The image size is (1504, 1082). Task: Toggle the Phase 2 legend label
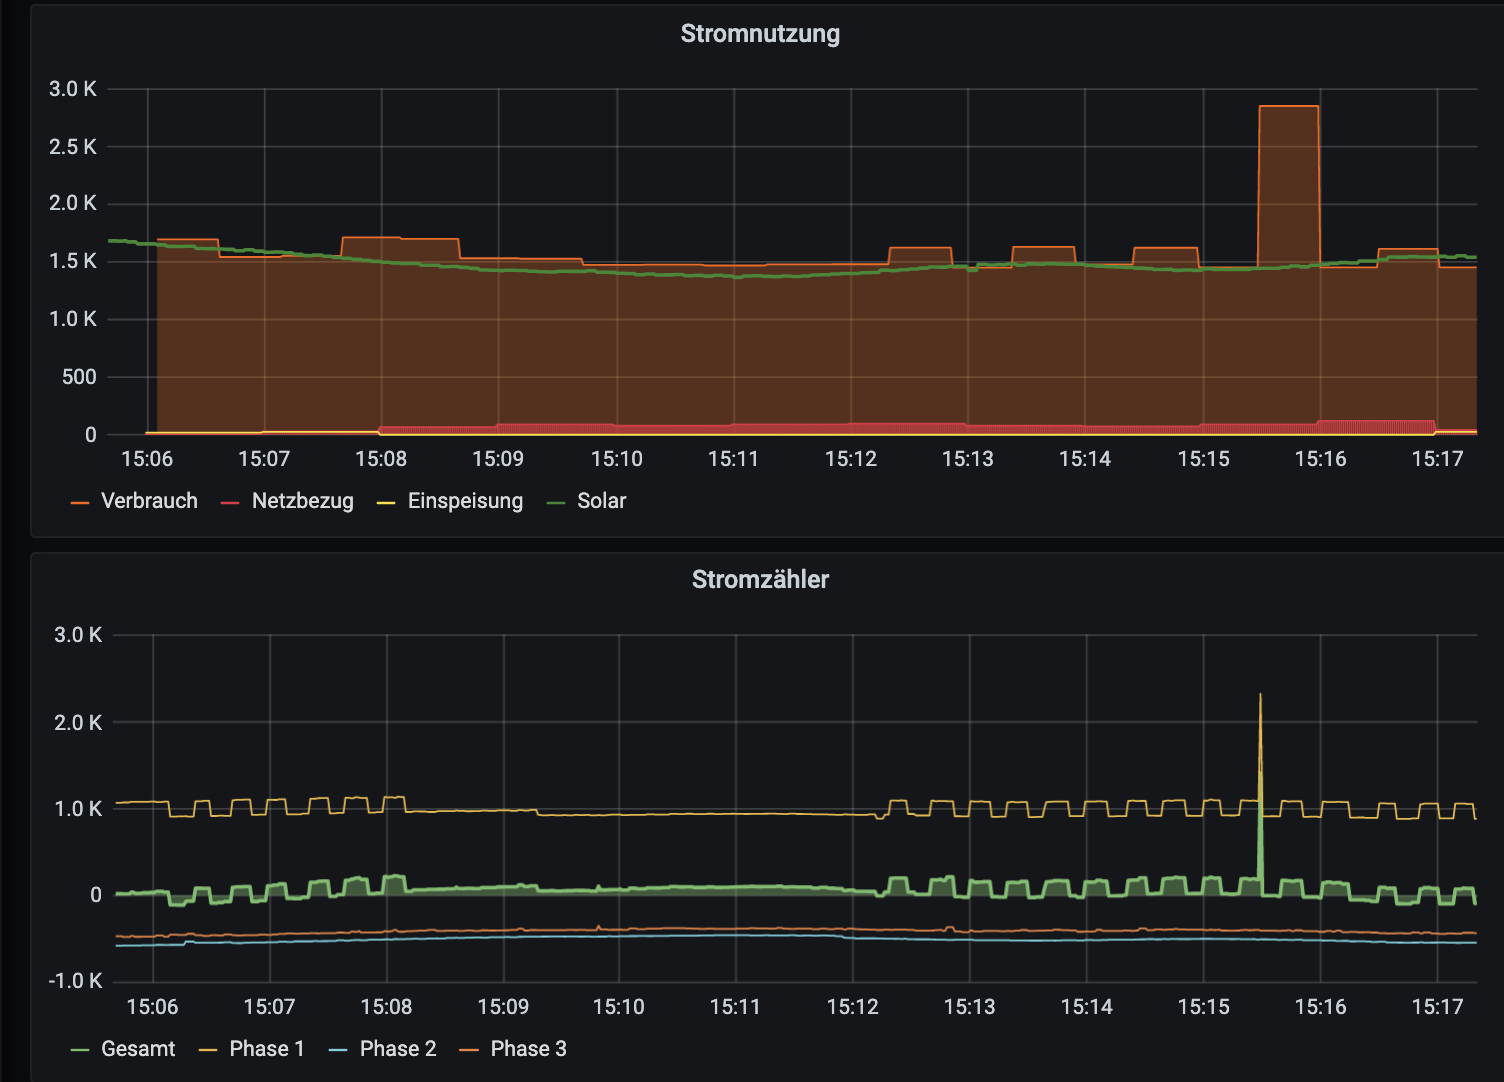(x=398, y=1049)
